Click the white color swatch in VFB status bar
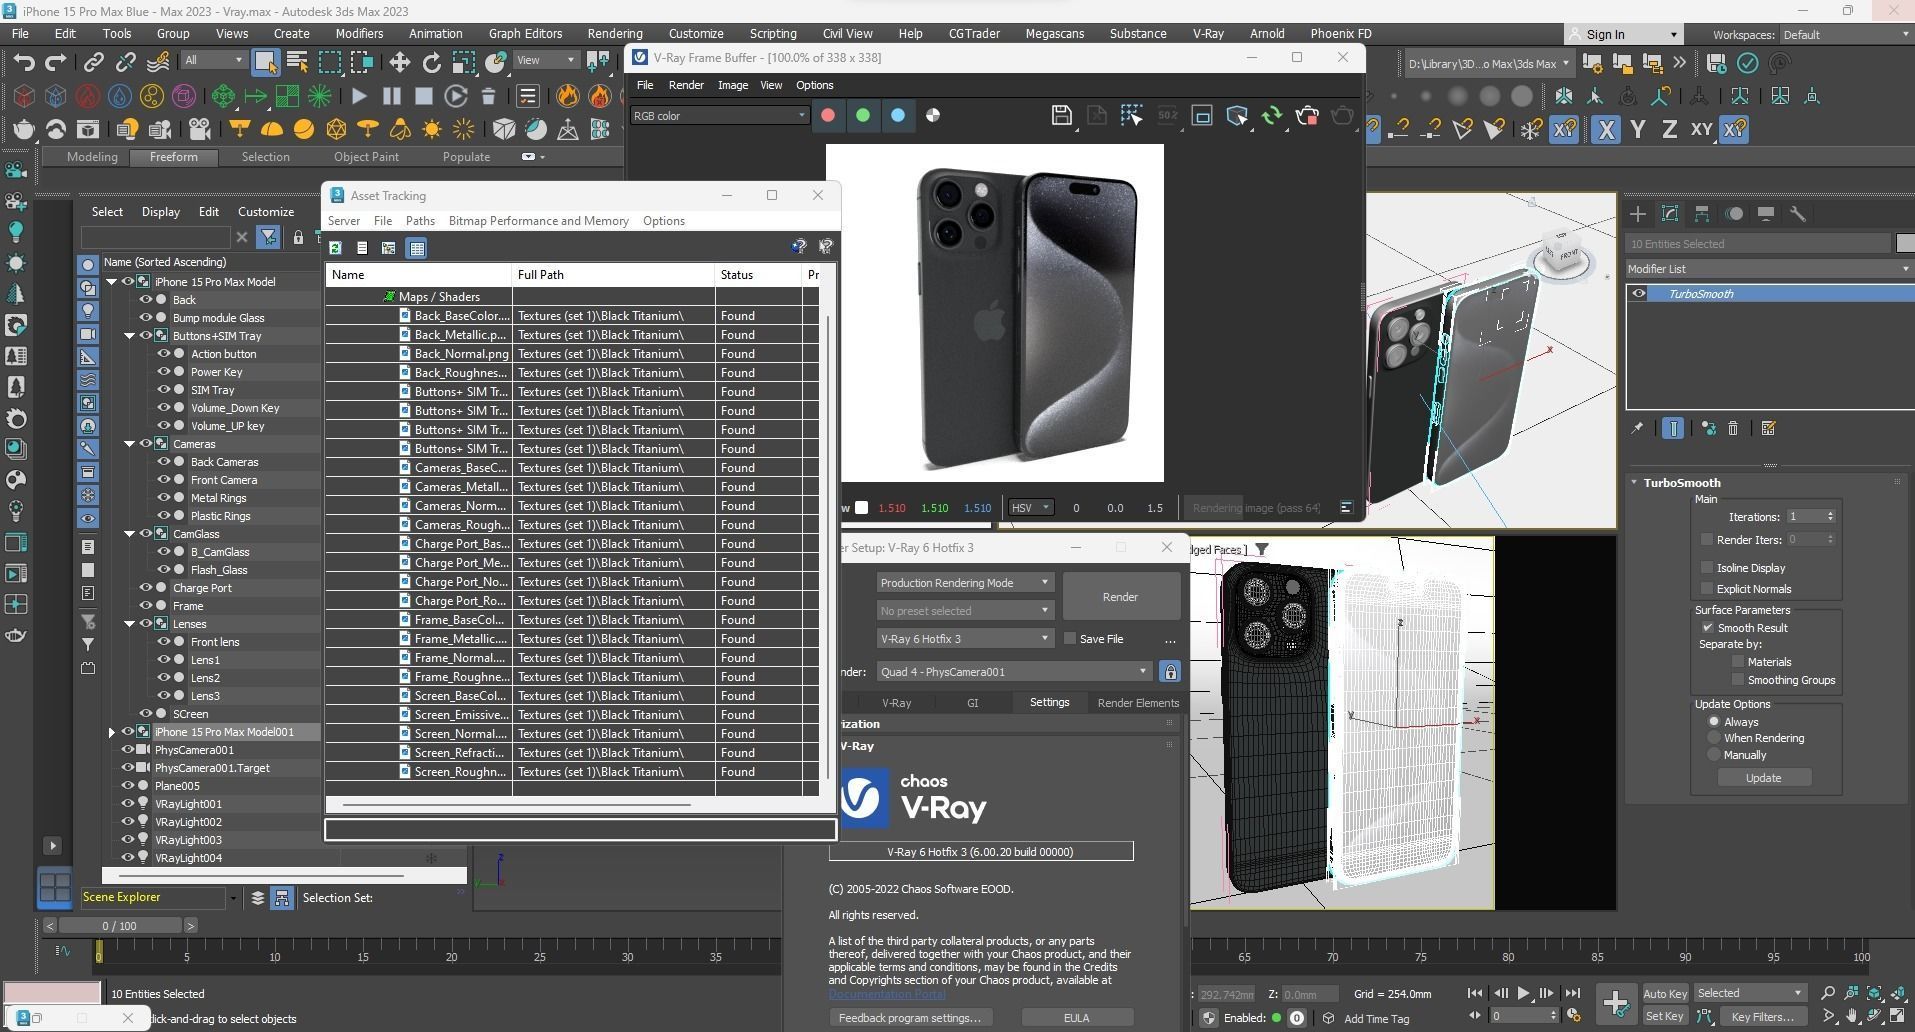Viewport: 1915px width, 1032px height. point(861,508)
